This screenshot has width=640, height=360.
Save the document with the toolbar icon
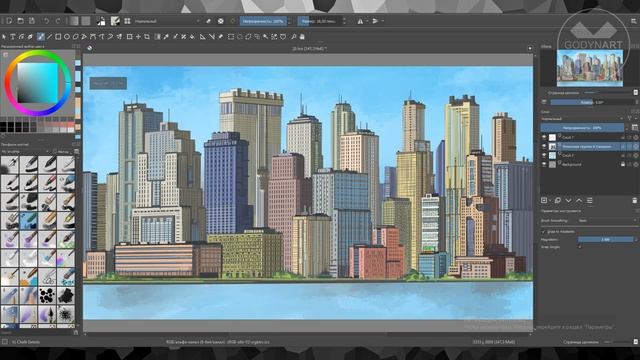(32, 21)
